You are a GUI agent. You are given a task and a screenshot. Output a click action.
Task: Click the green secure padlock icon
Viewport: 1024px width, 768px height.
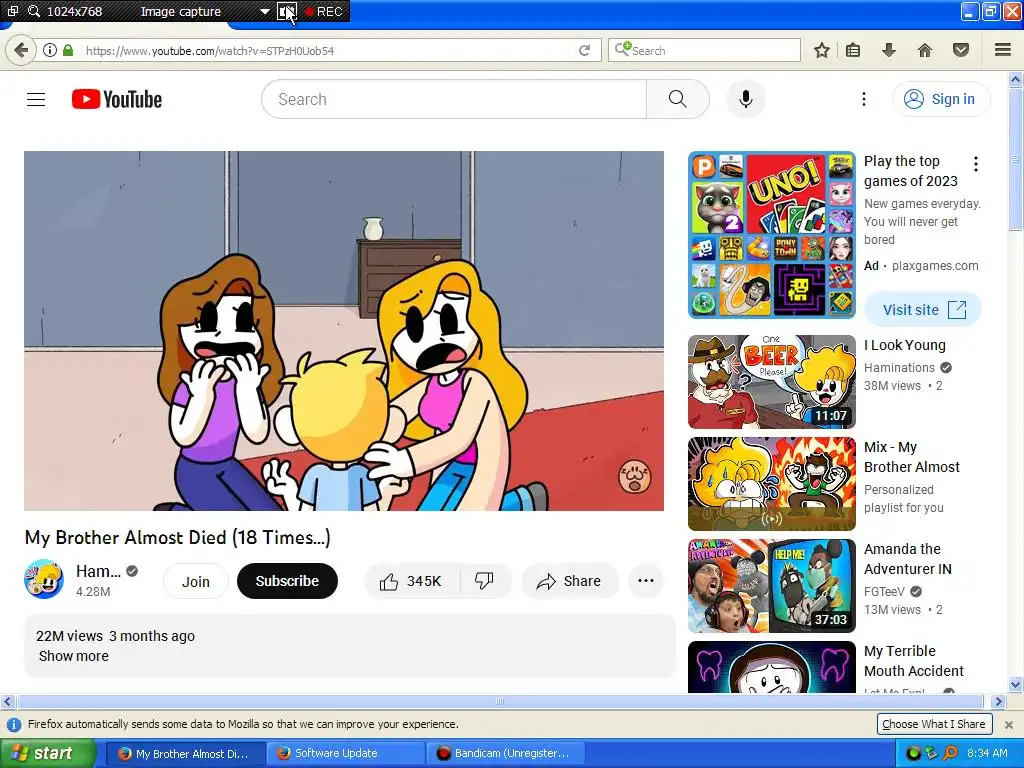coord(67,50)
